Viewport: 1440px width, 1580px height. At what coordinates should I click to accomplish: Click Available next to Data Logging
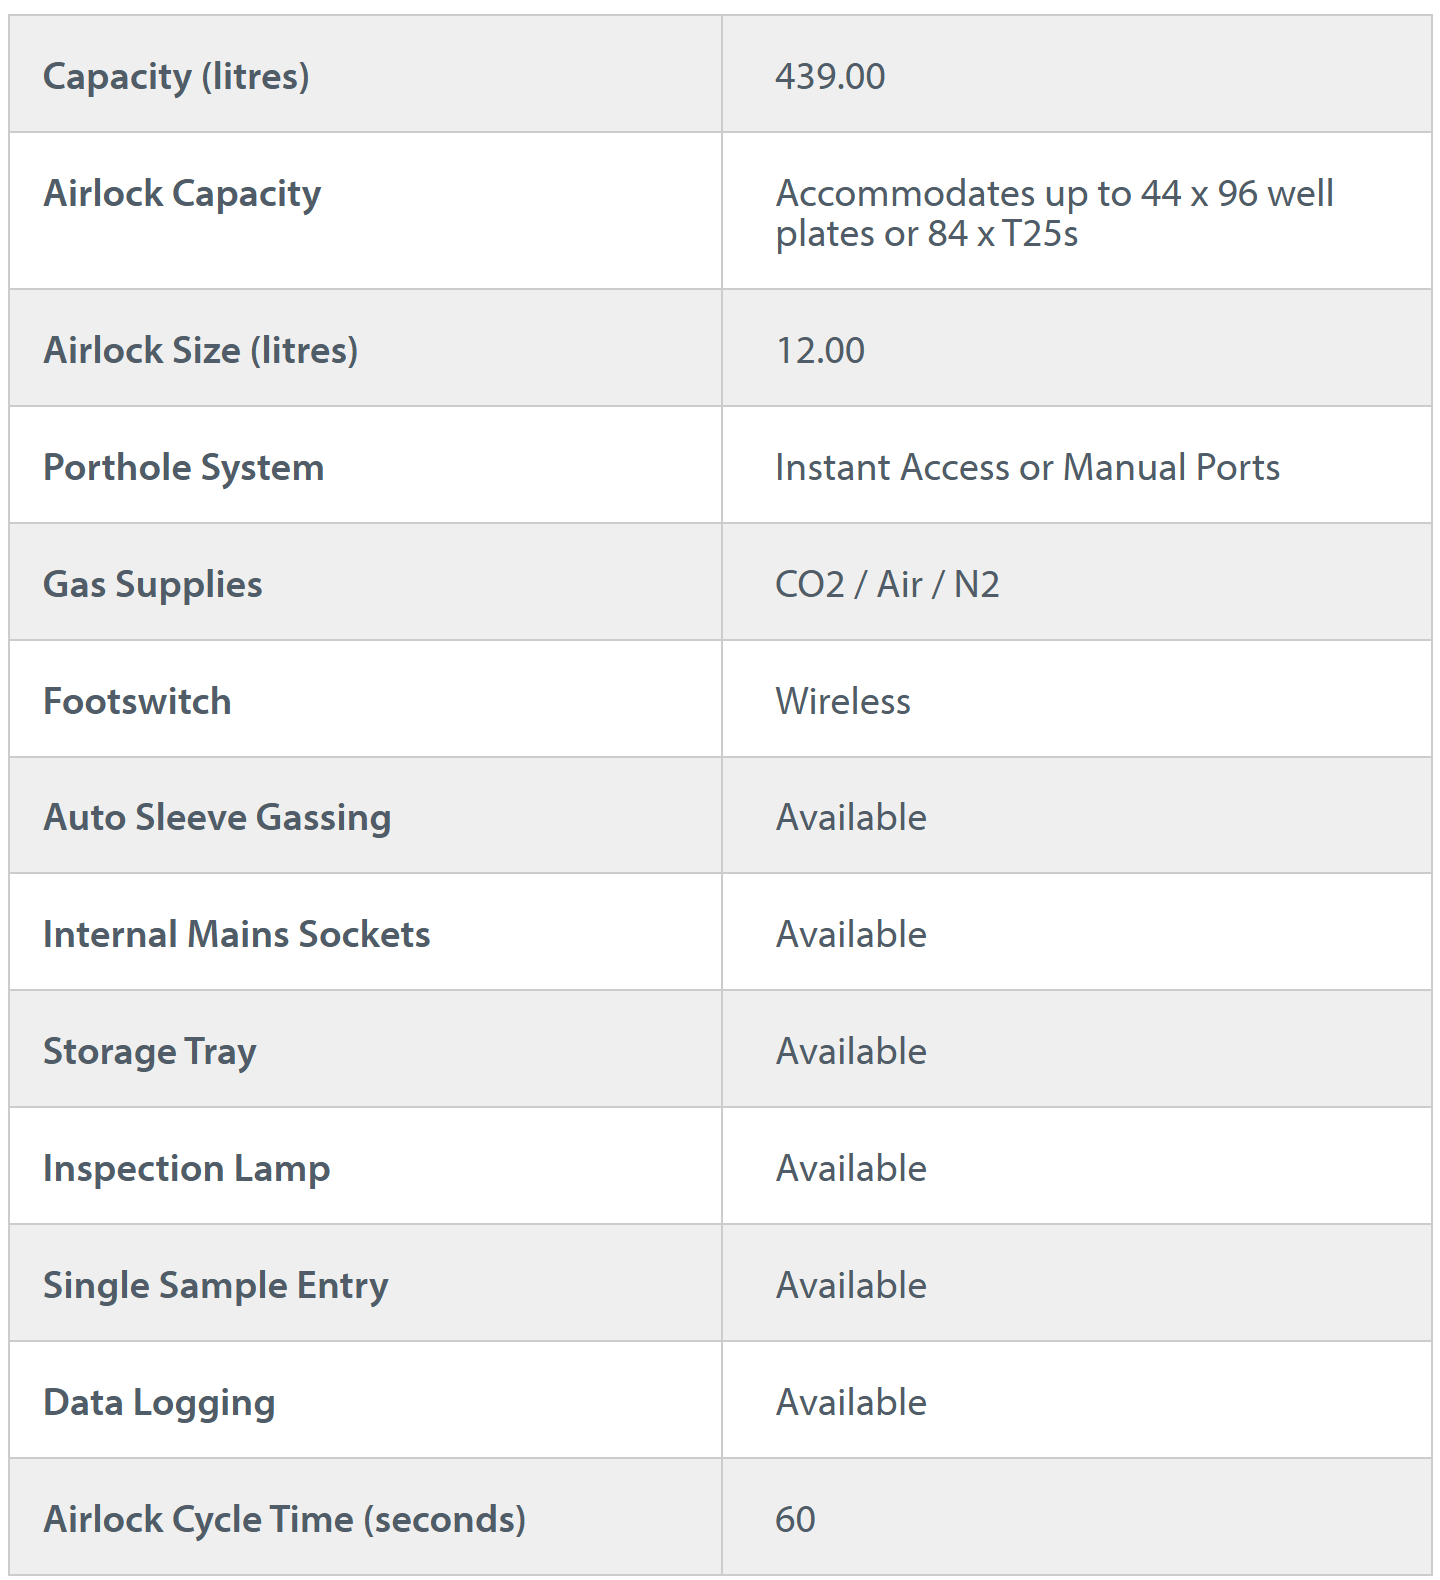tap(851, 1402)
